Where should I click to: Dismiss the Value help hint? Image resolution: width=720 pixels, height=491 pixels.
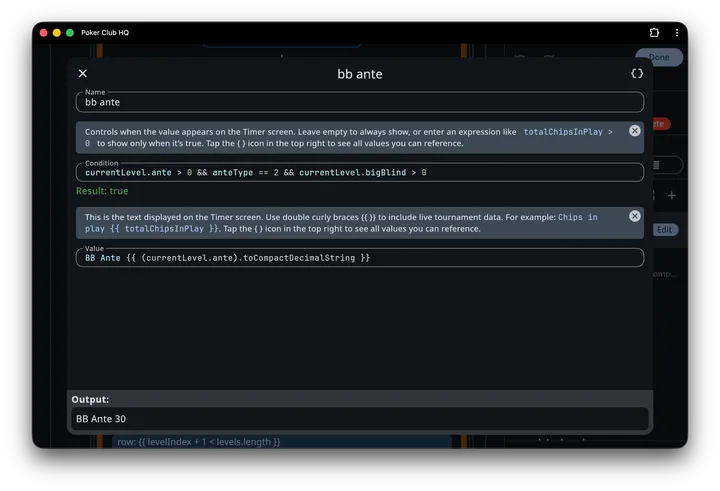coord(635,216)
